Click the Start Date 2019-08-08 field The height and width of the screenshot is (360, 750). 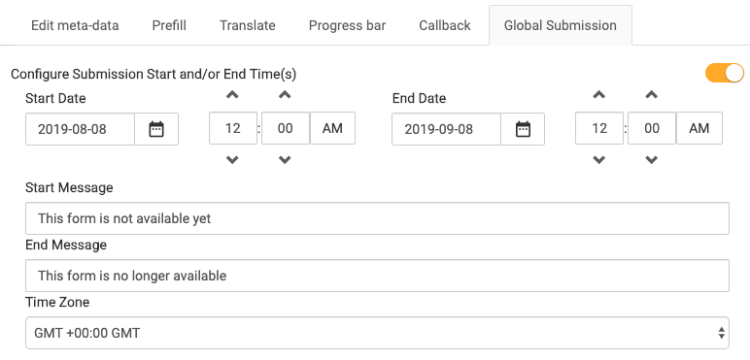point(80,129)
